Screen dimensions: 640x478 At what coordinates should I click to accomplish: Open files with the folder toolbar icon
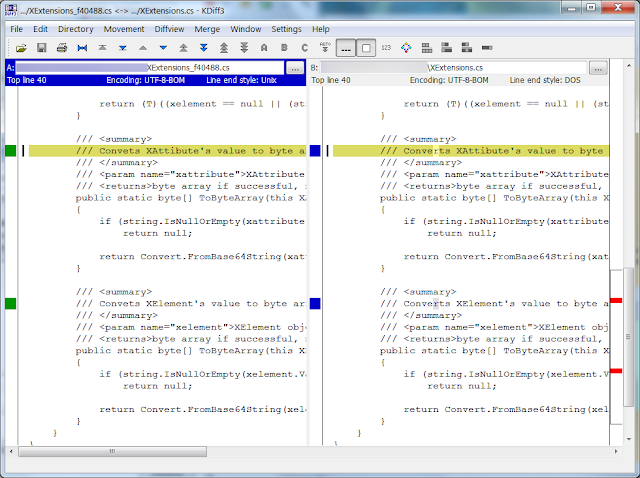point(21,48)
